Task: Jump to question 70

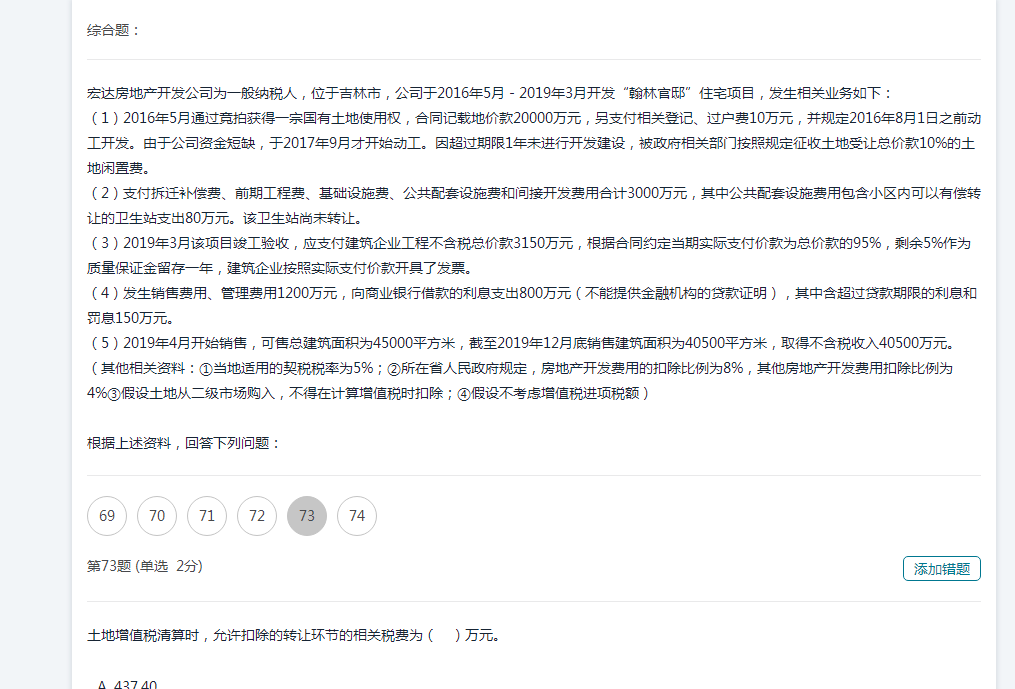Action: coord(157,516)
